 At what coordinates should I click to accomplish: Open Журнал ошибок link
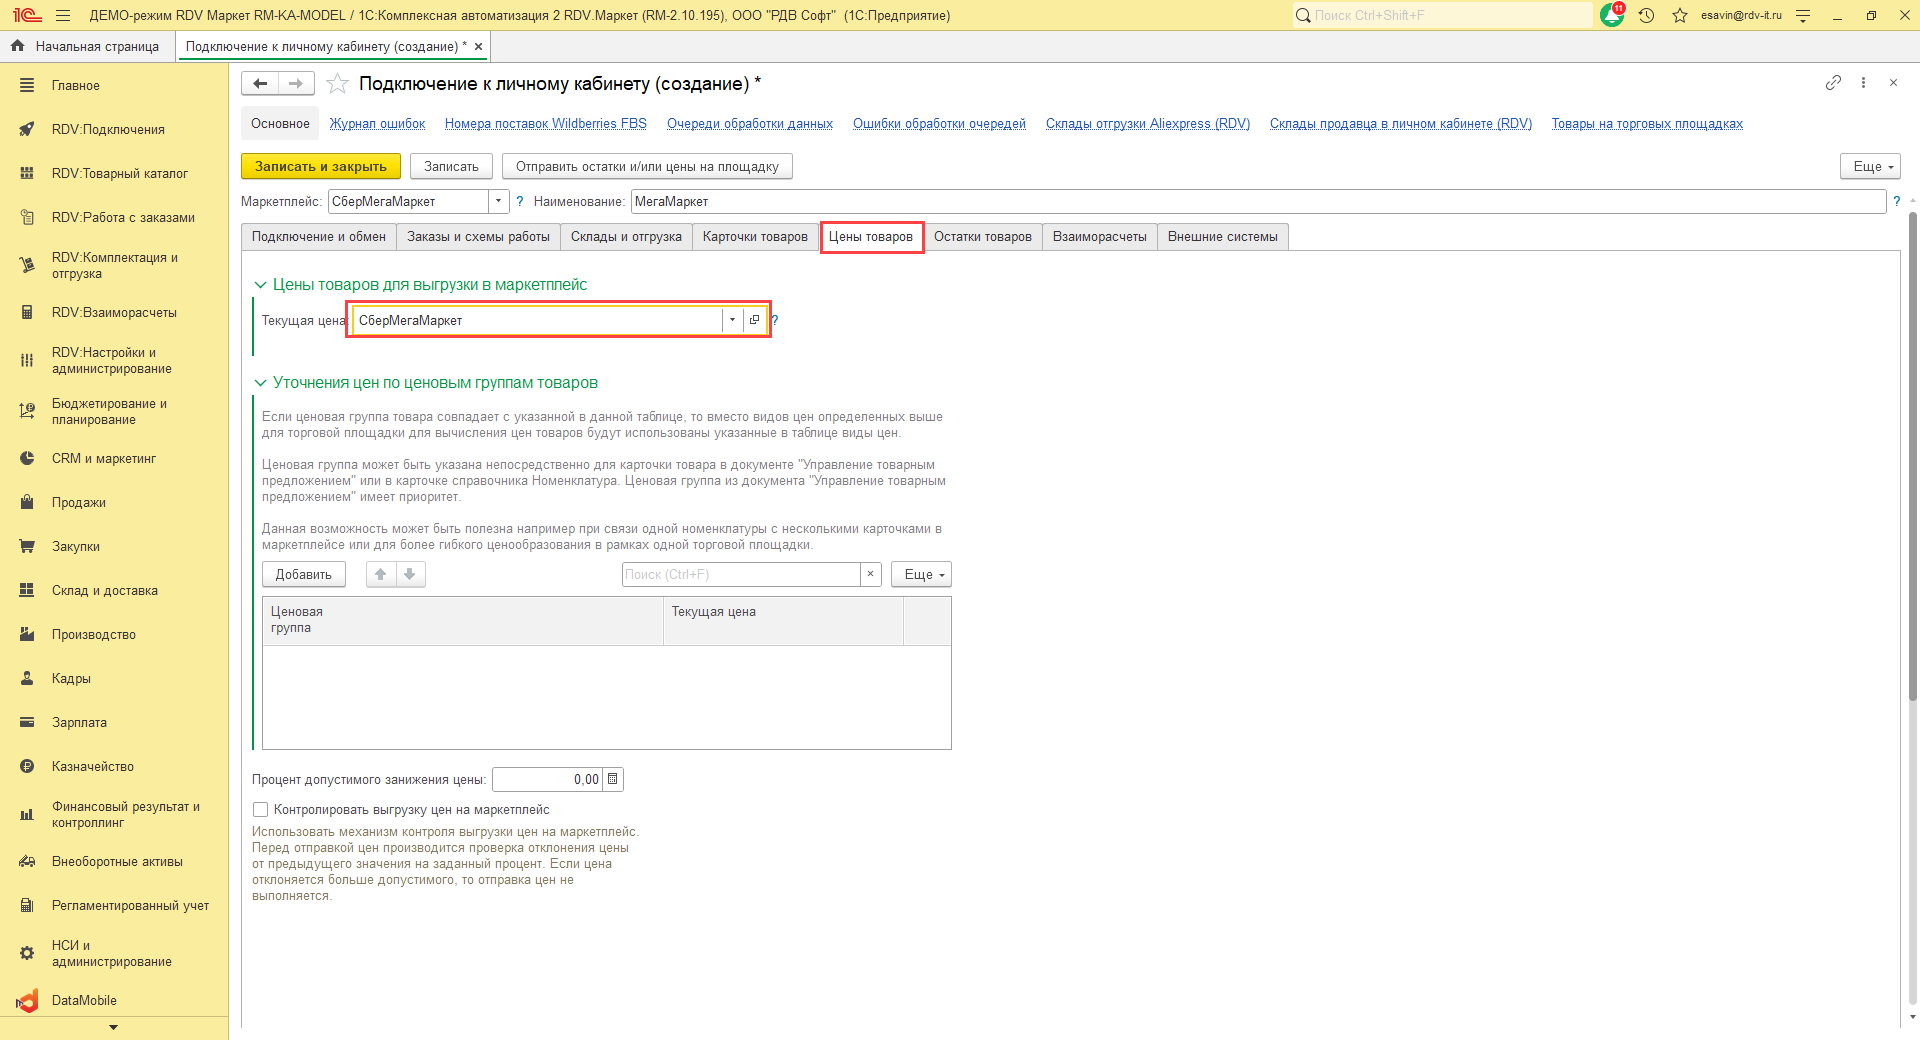[378, 124]
